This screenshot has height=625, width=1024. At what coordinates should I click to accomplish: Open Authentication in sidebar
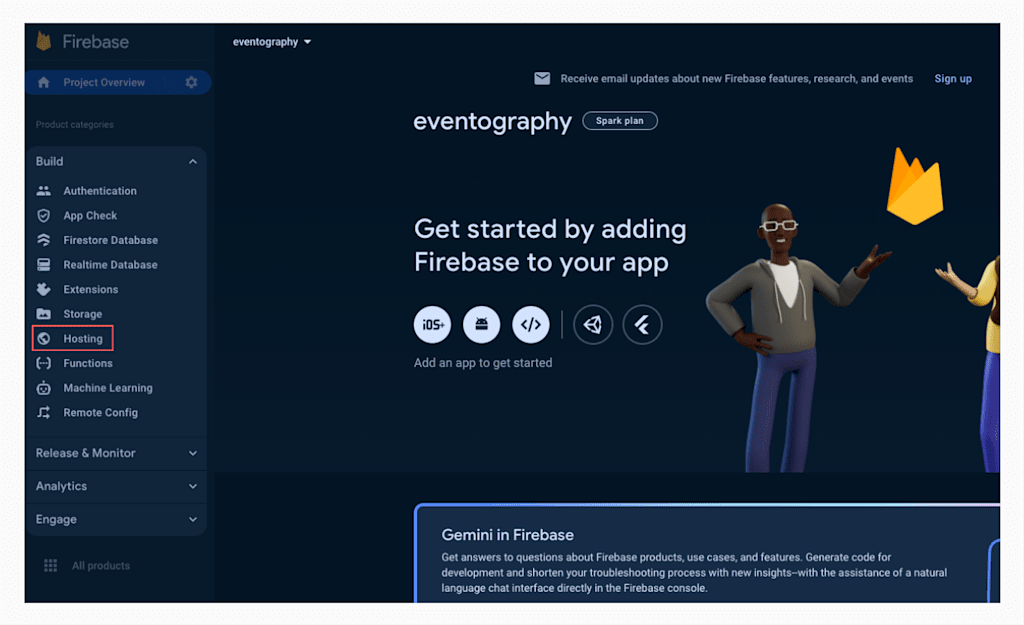point(100,191)
